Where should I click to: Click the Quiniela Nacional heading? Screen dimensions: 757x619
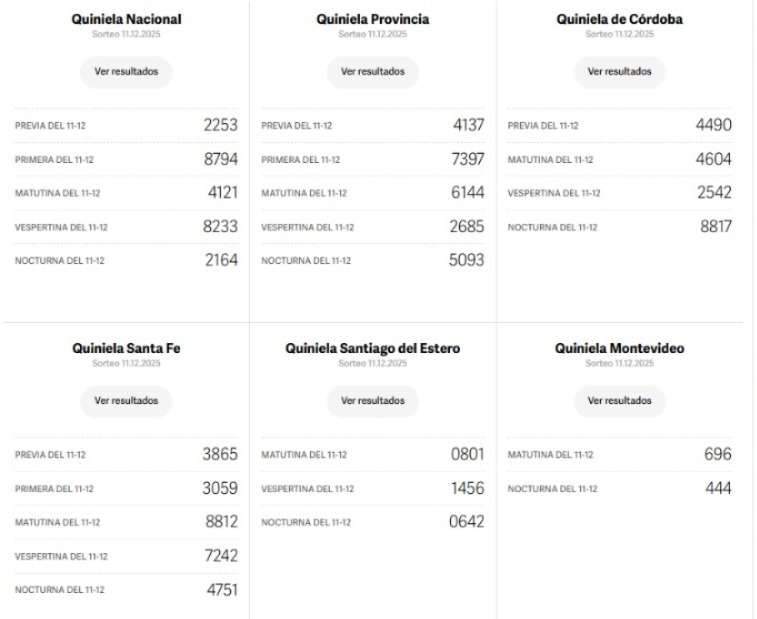(x=126, y=19)
